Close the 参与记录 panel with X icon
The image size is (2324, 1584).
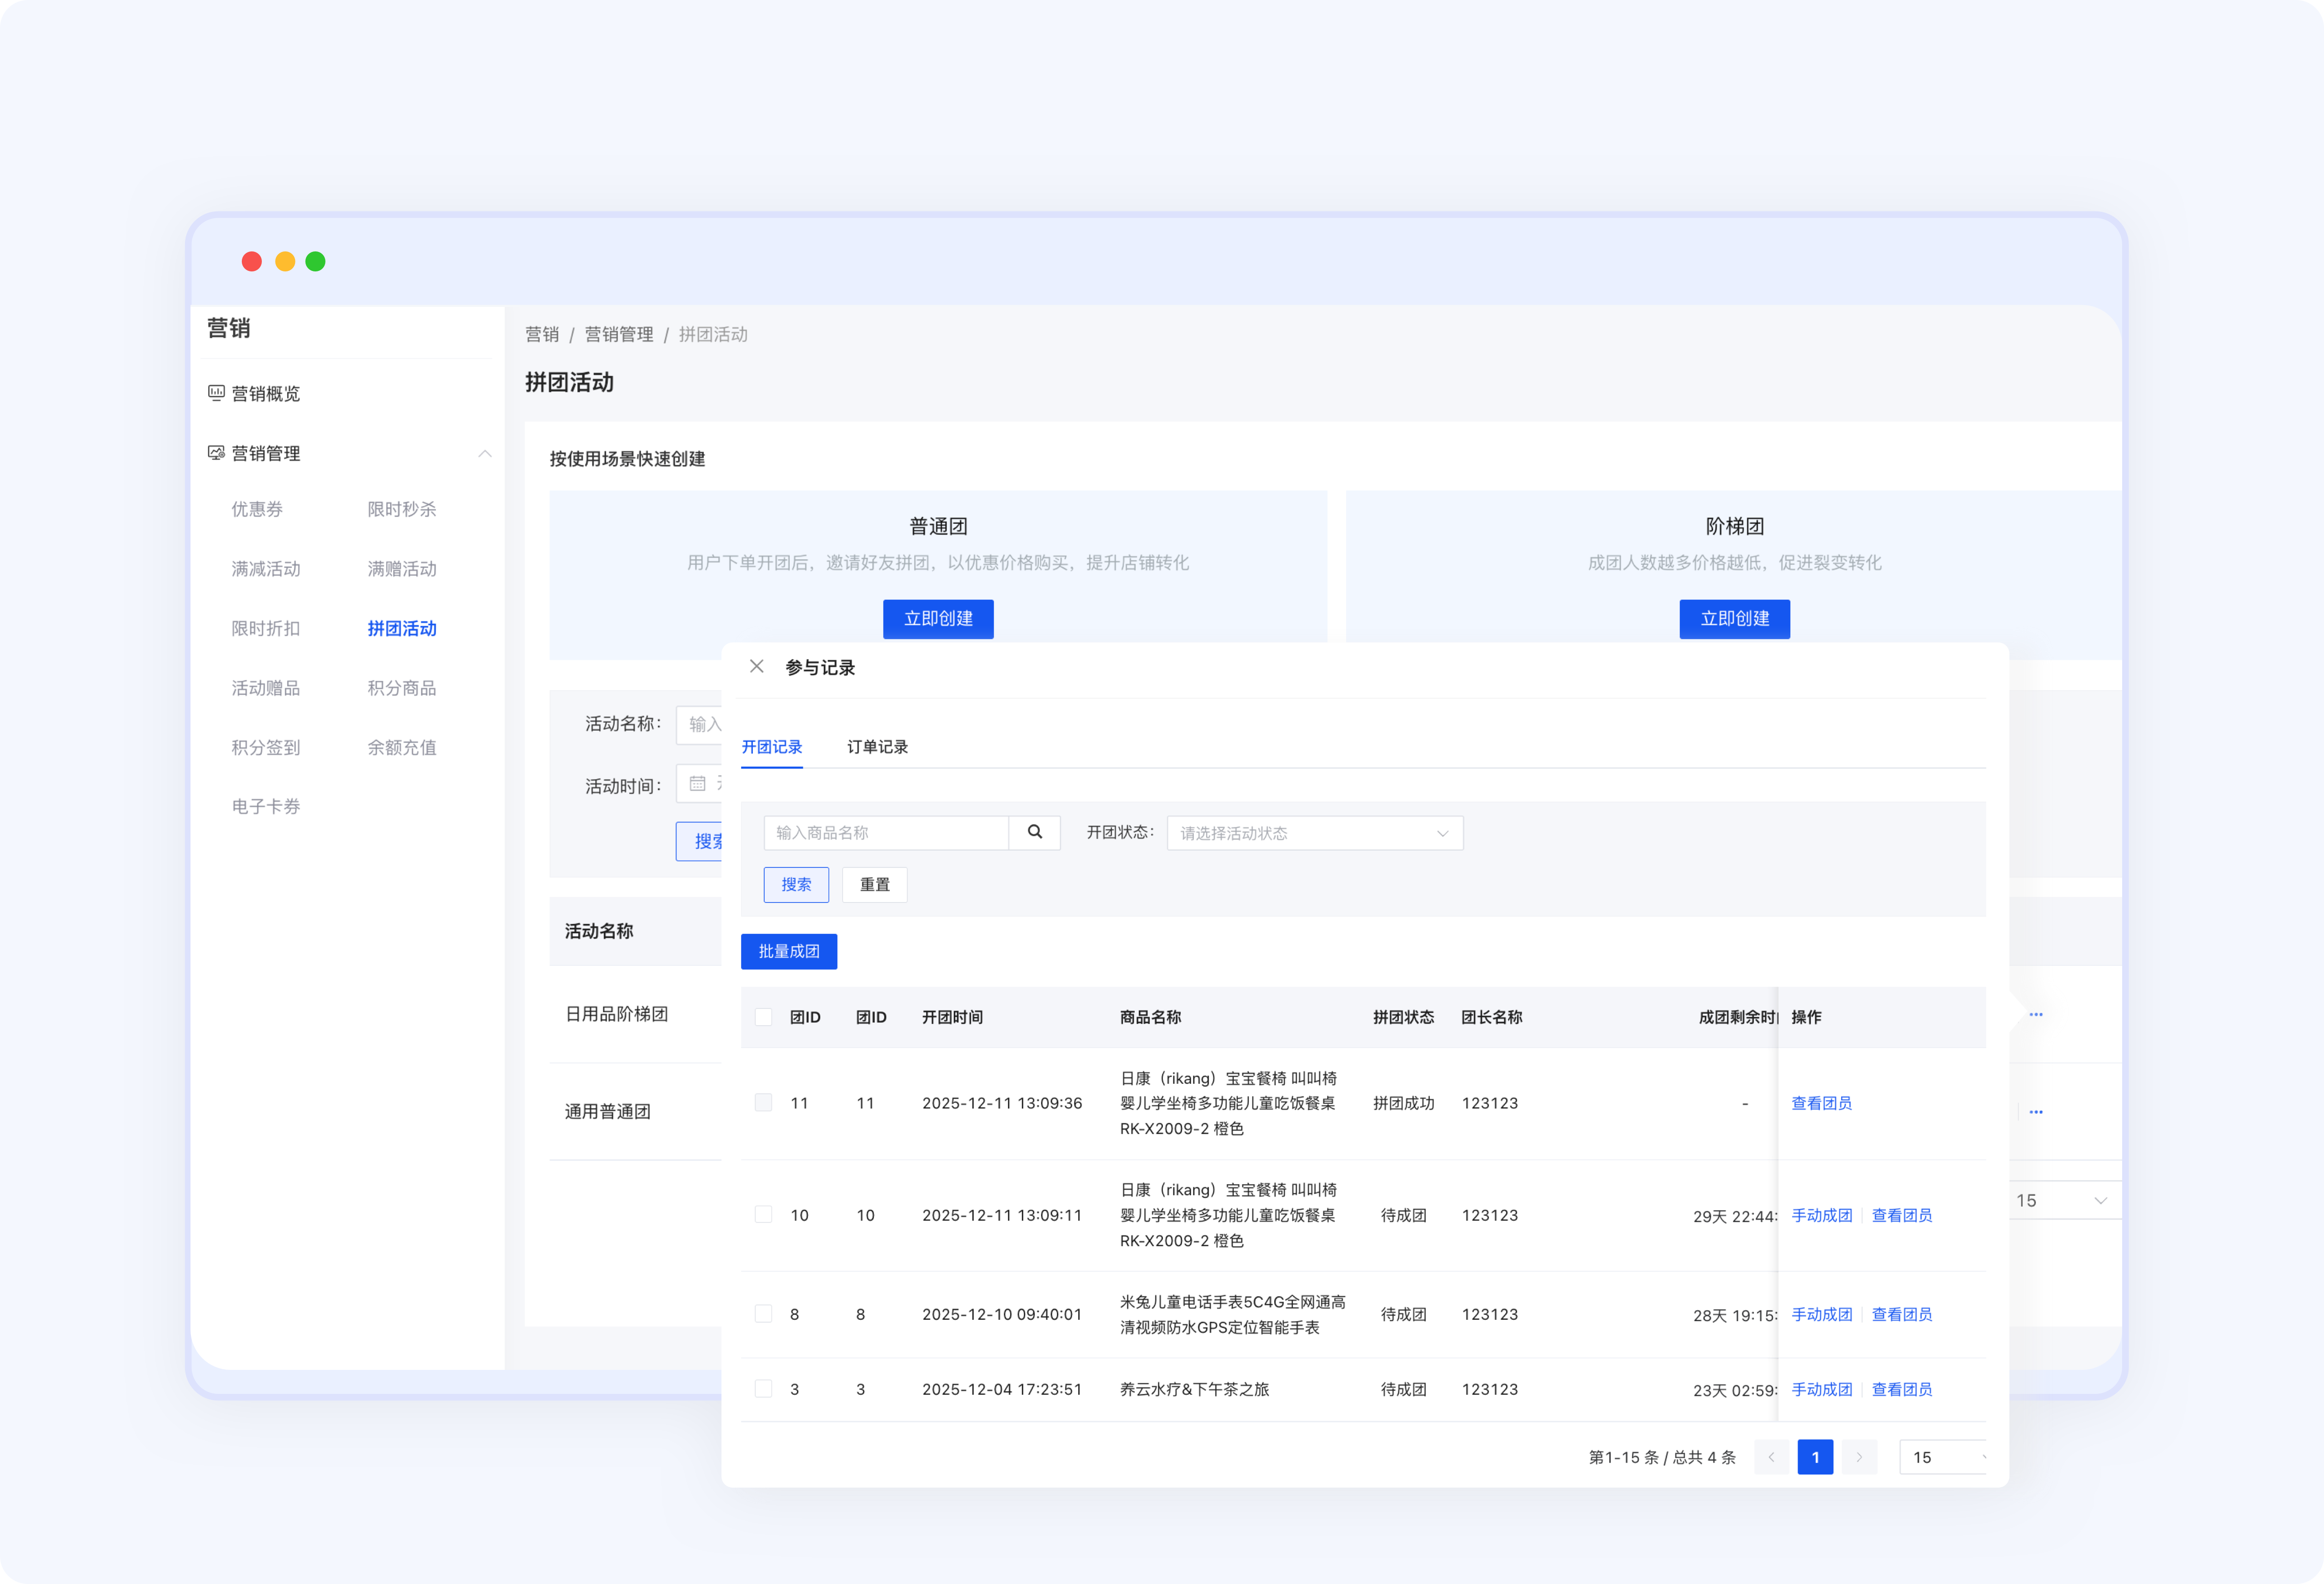757,667
